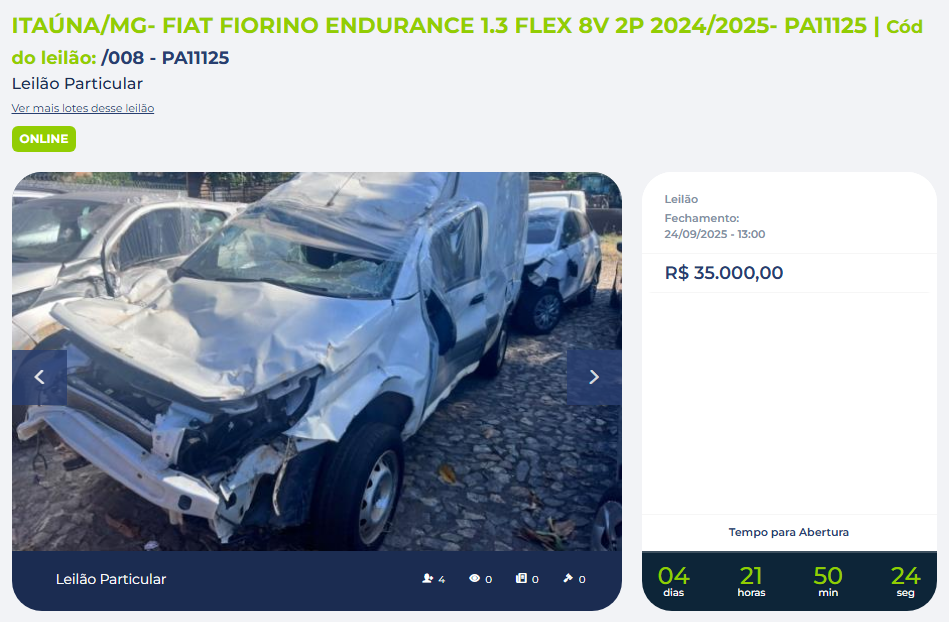Click the 'Tempo para Abertura' label
This screenshot has height=622, width=949.
(789, 532)
